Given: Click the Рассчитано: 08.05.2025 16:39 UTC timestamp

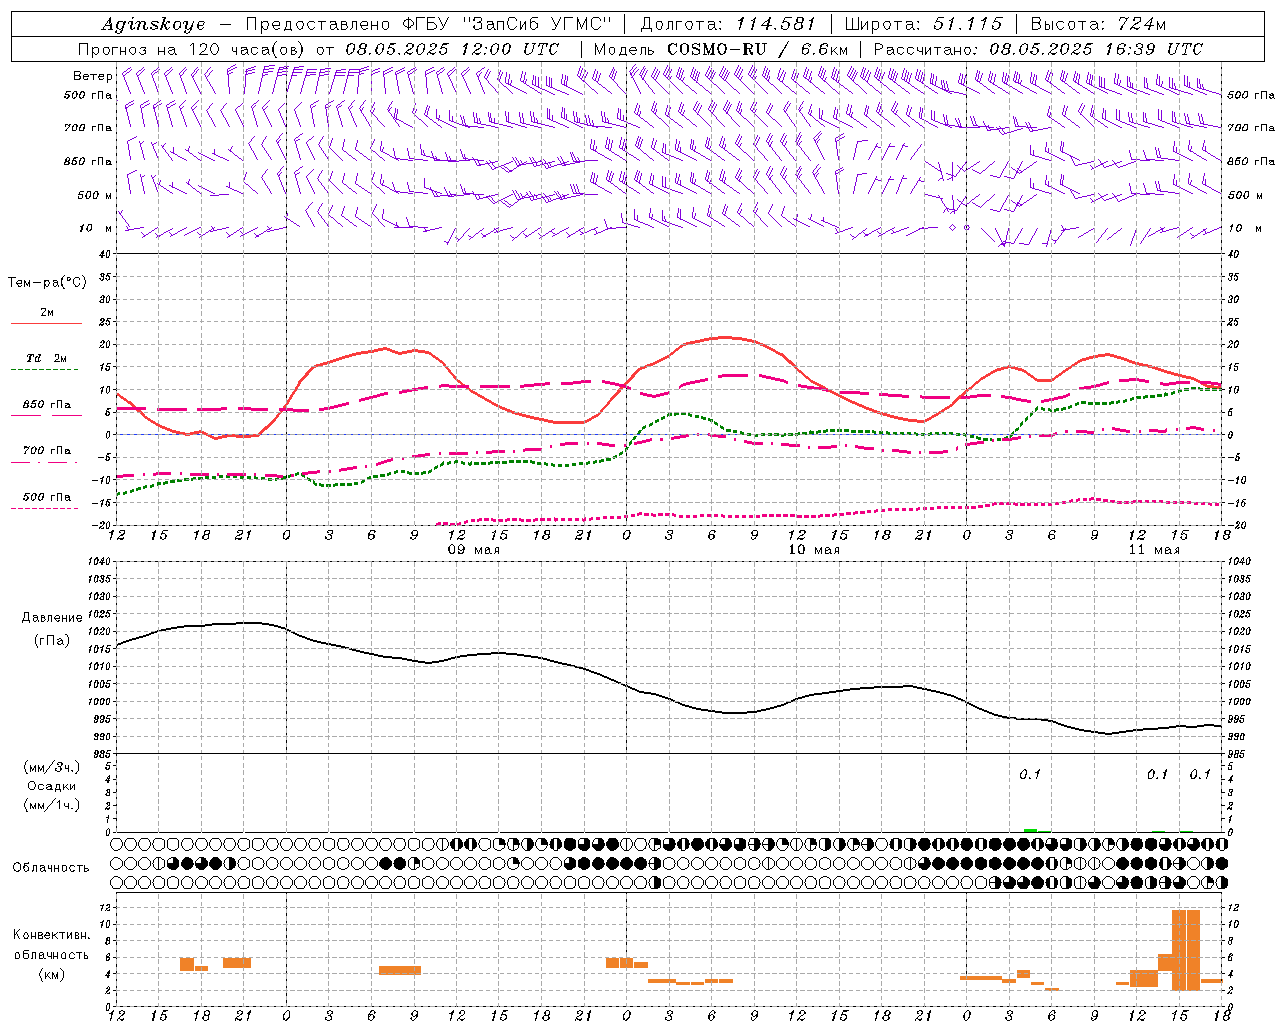Looking at the screenshot, I should point(1038,49).
